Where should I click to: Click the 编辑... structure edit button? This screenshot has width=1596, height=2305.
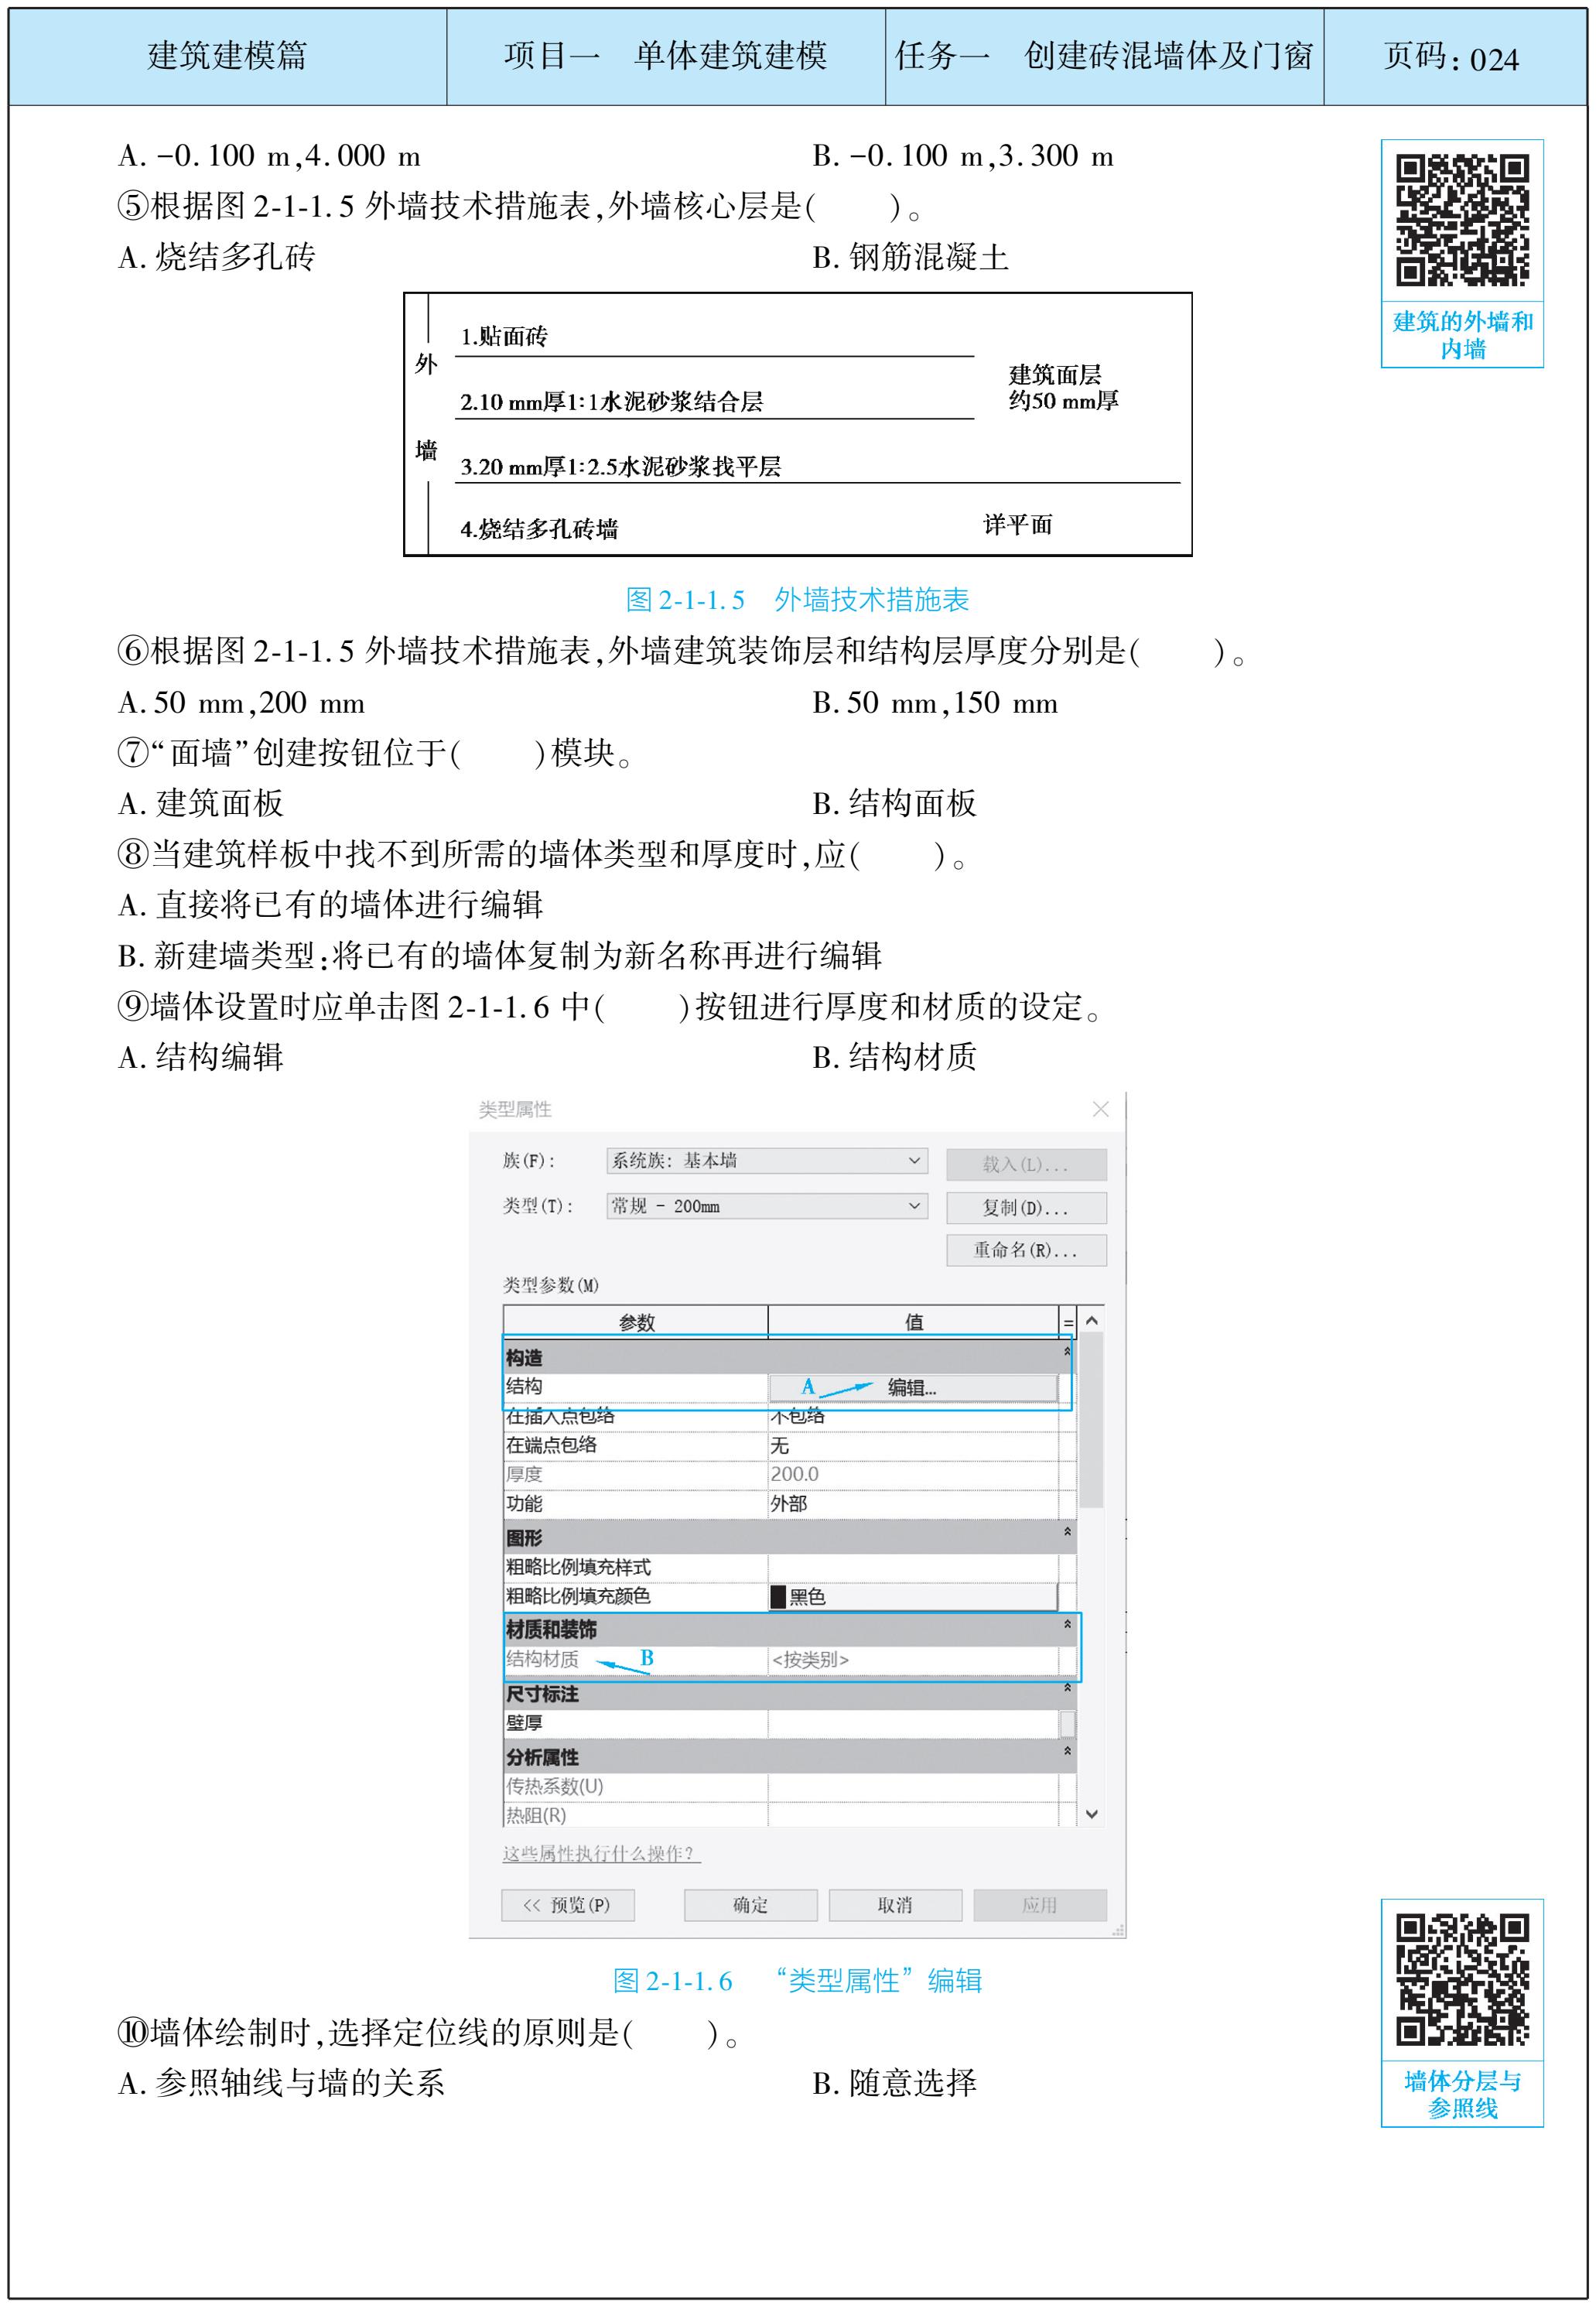(x=912, y=1388)
